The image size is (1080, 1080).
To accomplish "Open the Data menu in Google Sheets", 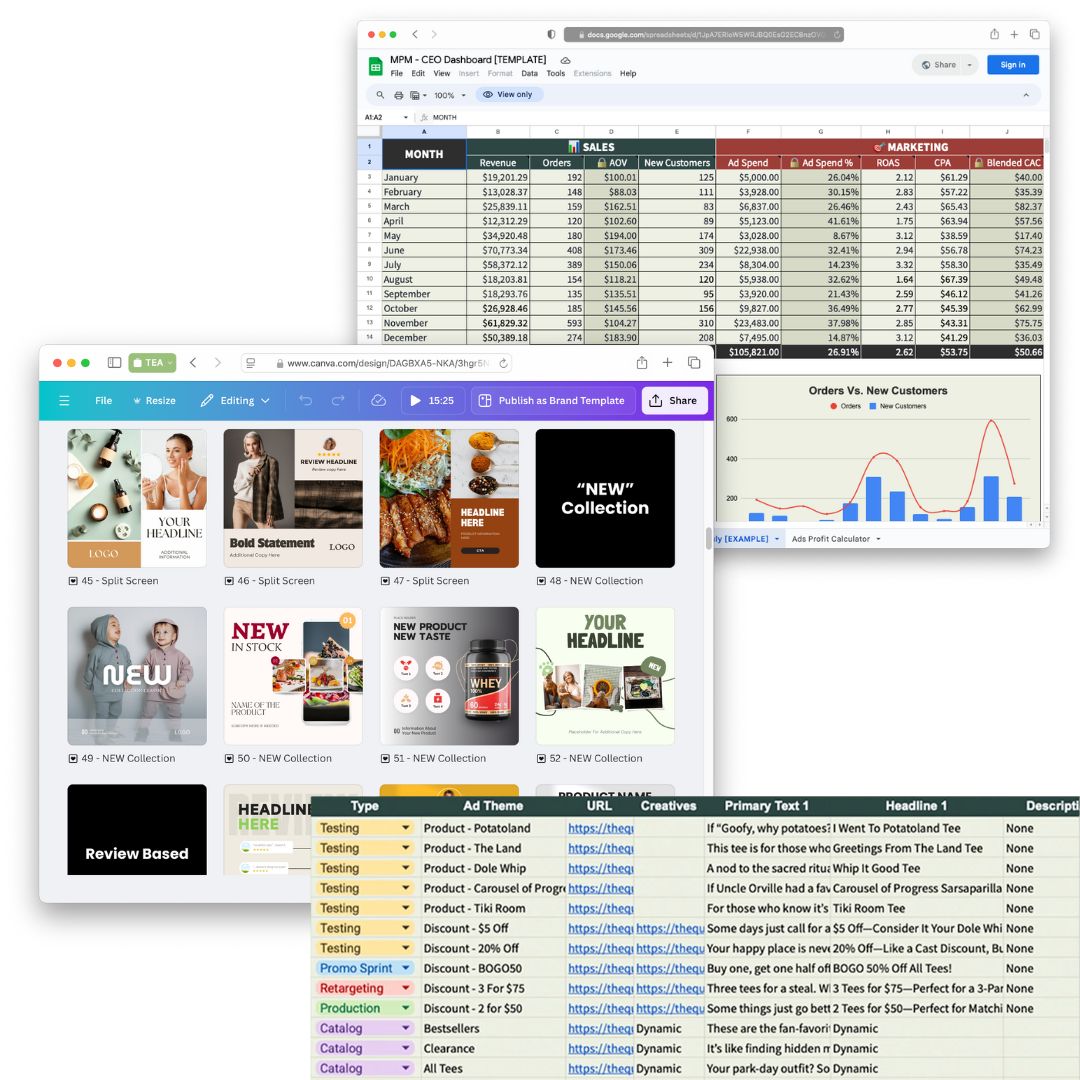I will coord(529,74).
